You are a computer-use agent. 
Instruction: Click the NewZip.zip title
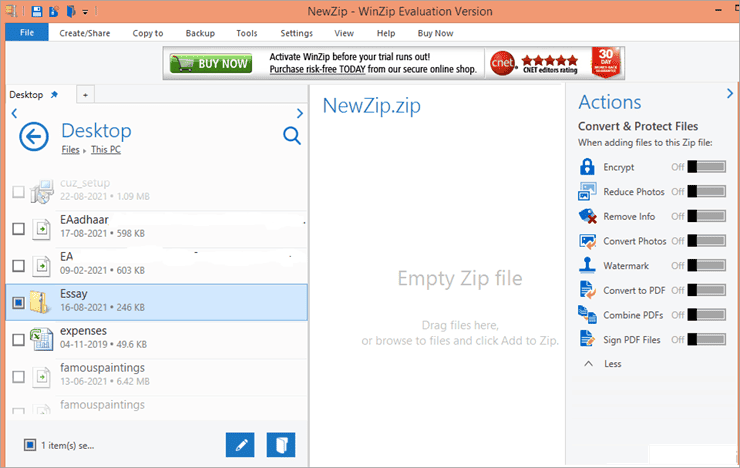371,106
